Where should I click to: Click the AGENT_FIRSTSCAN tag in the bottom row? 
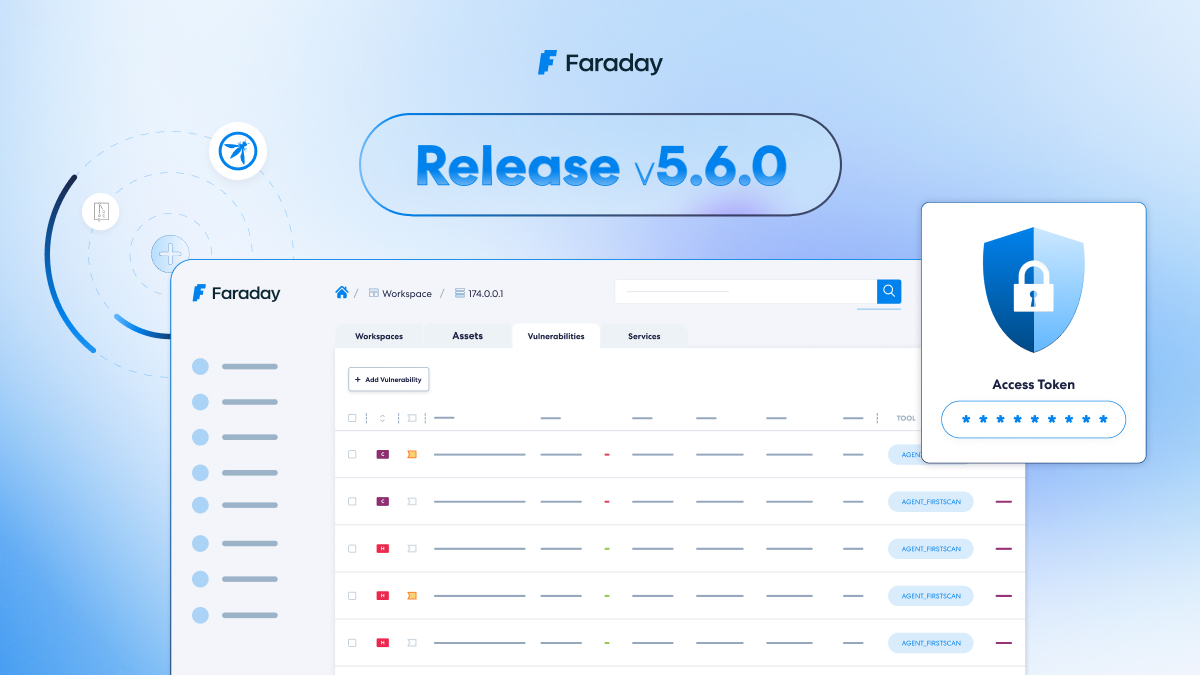931,643
